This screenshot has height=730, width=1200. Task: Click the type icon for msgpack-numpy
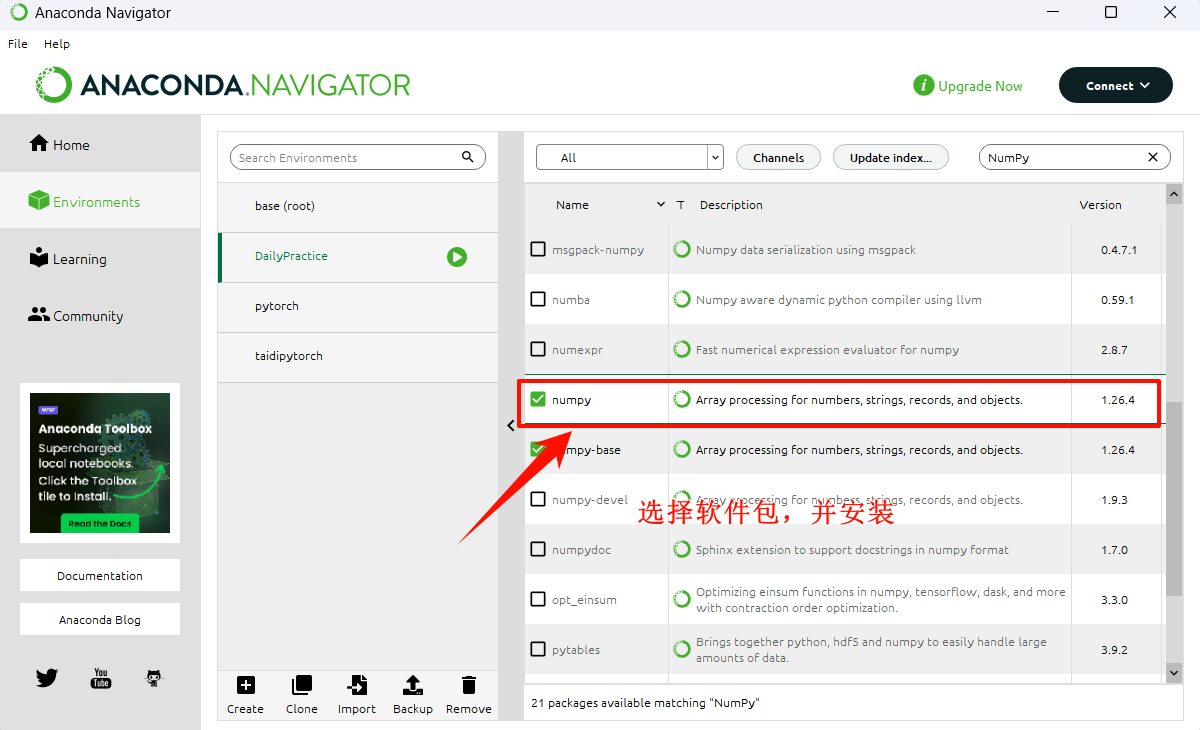[682, 250]
